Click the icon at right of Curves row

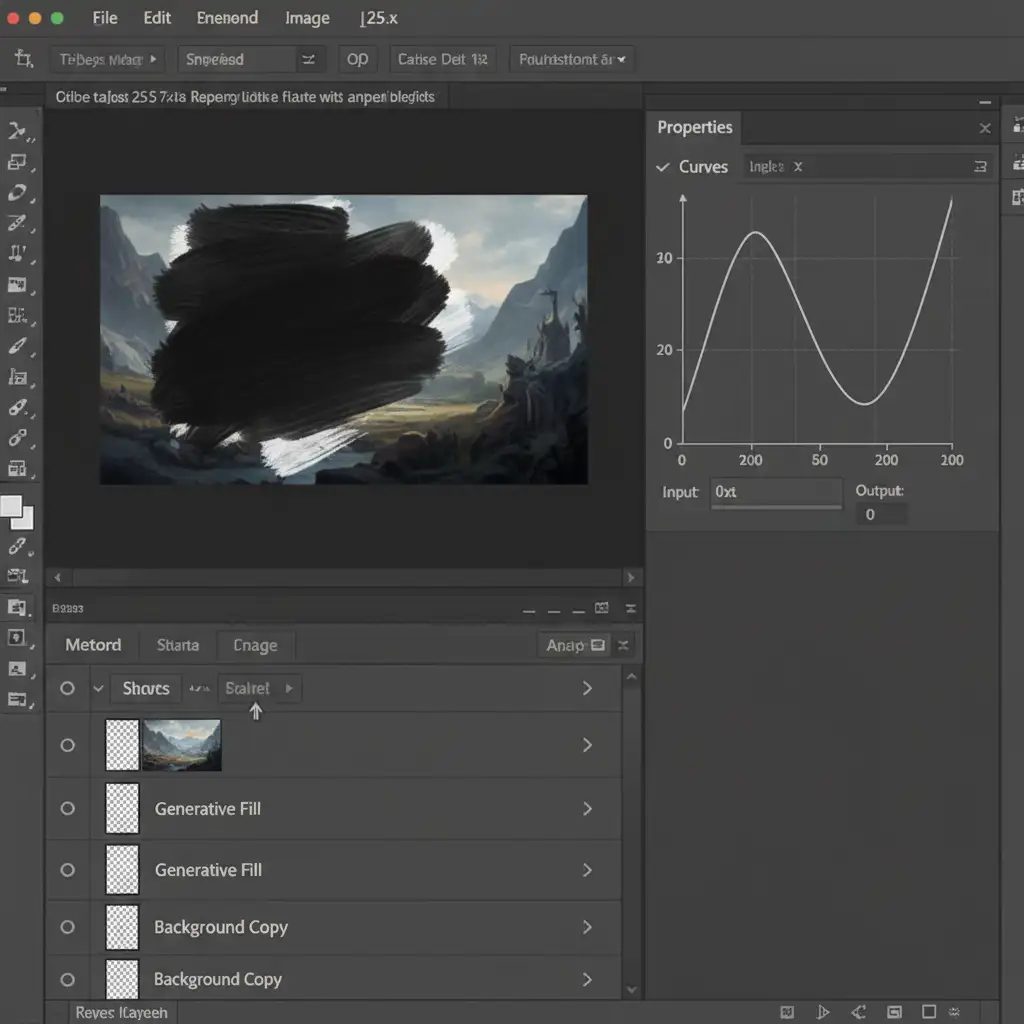tap(980, 167)
